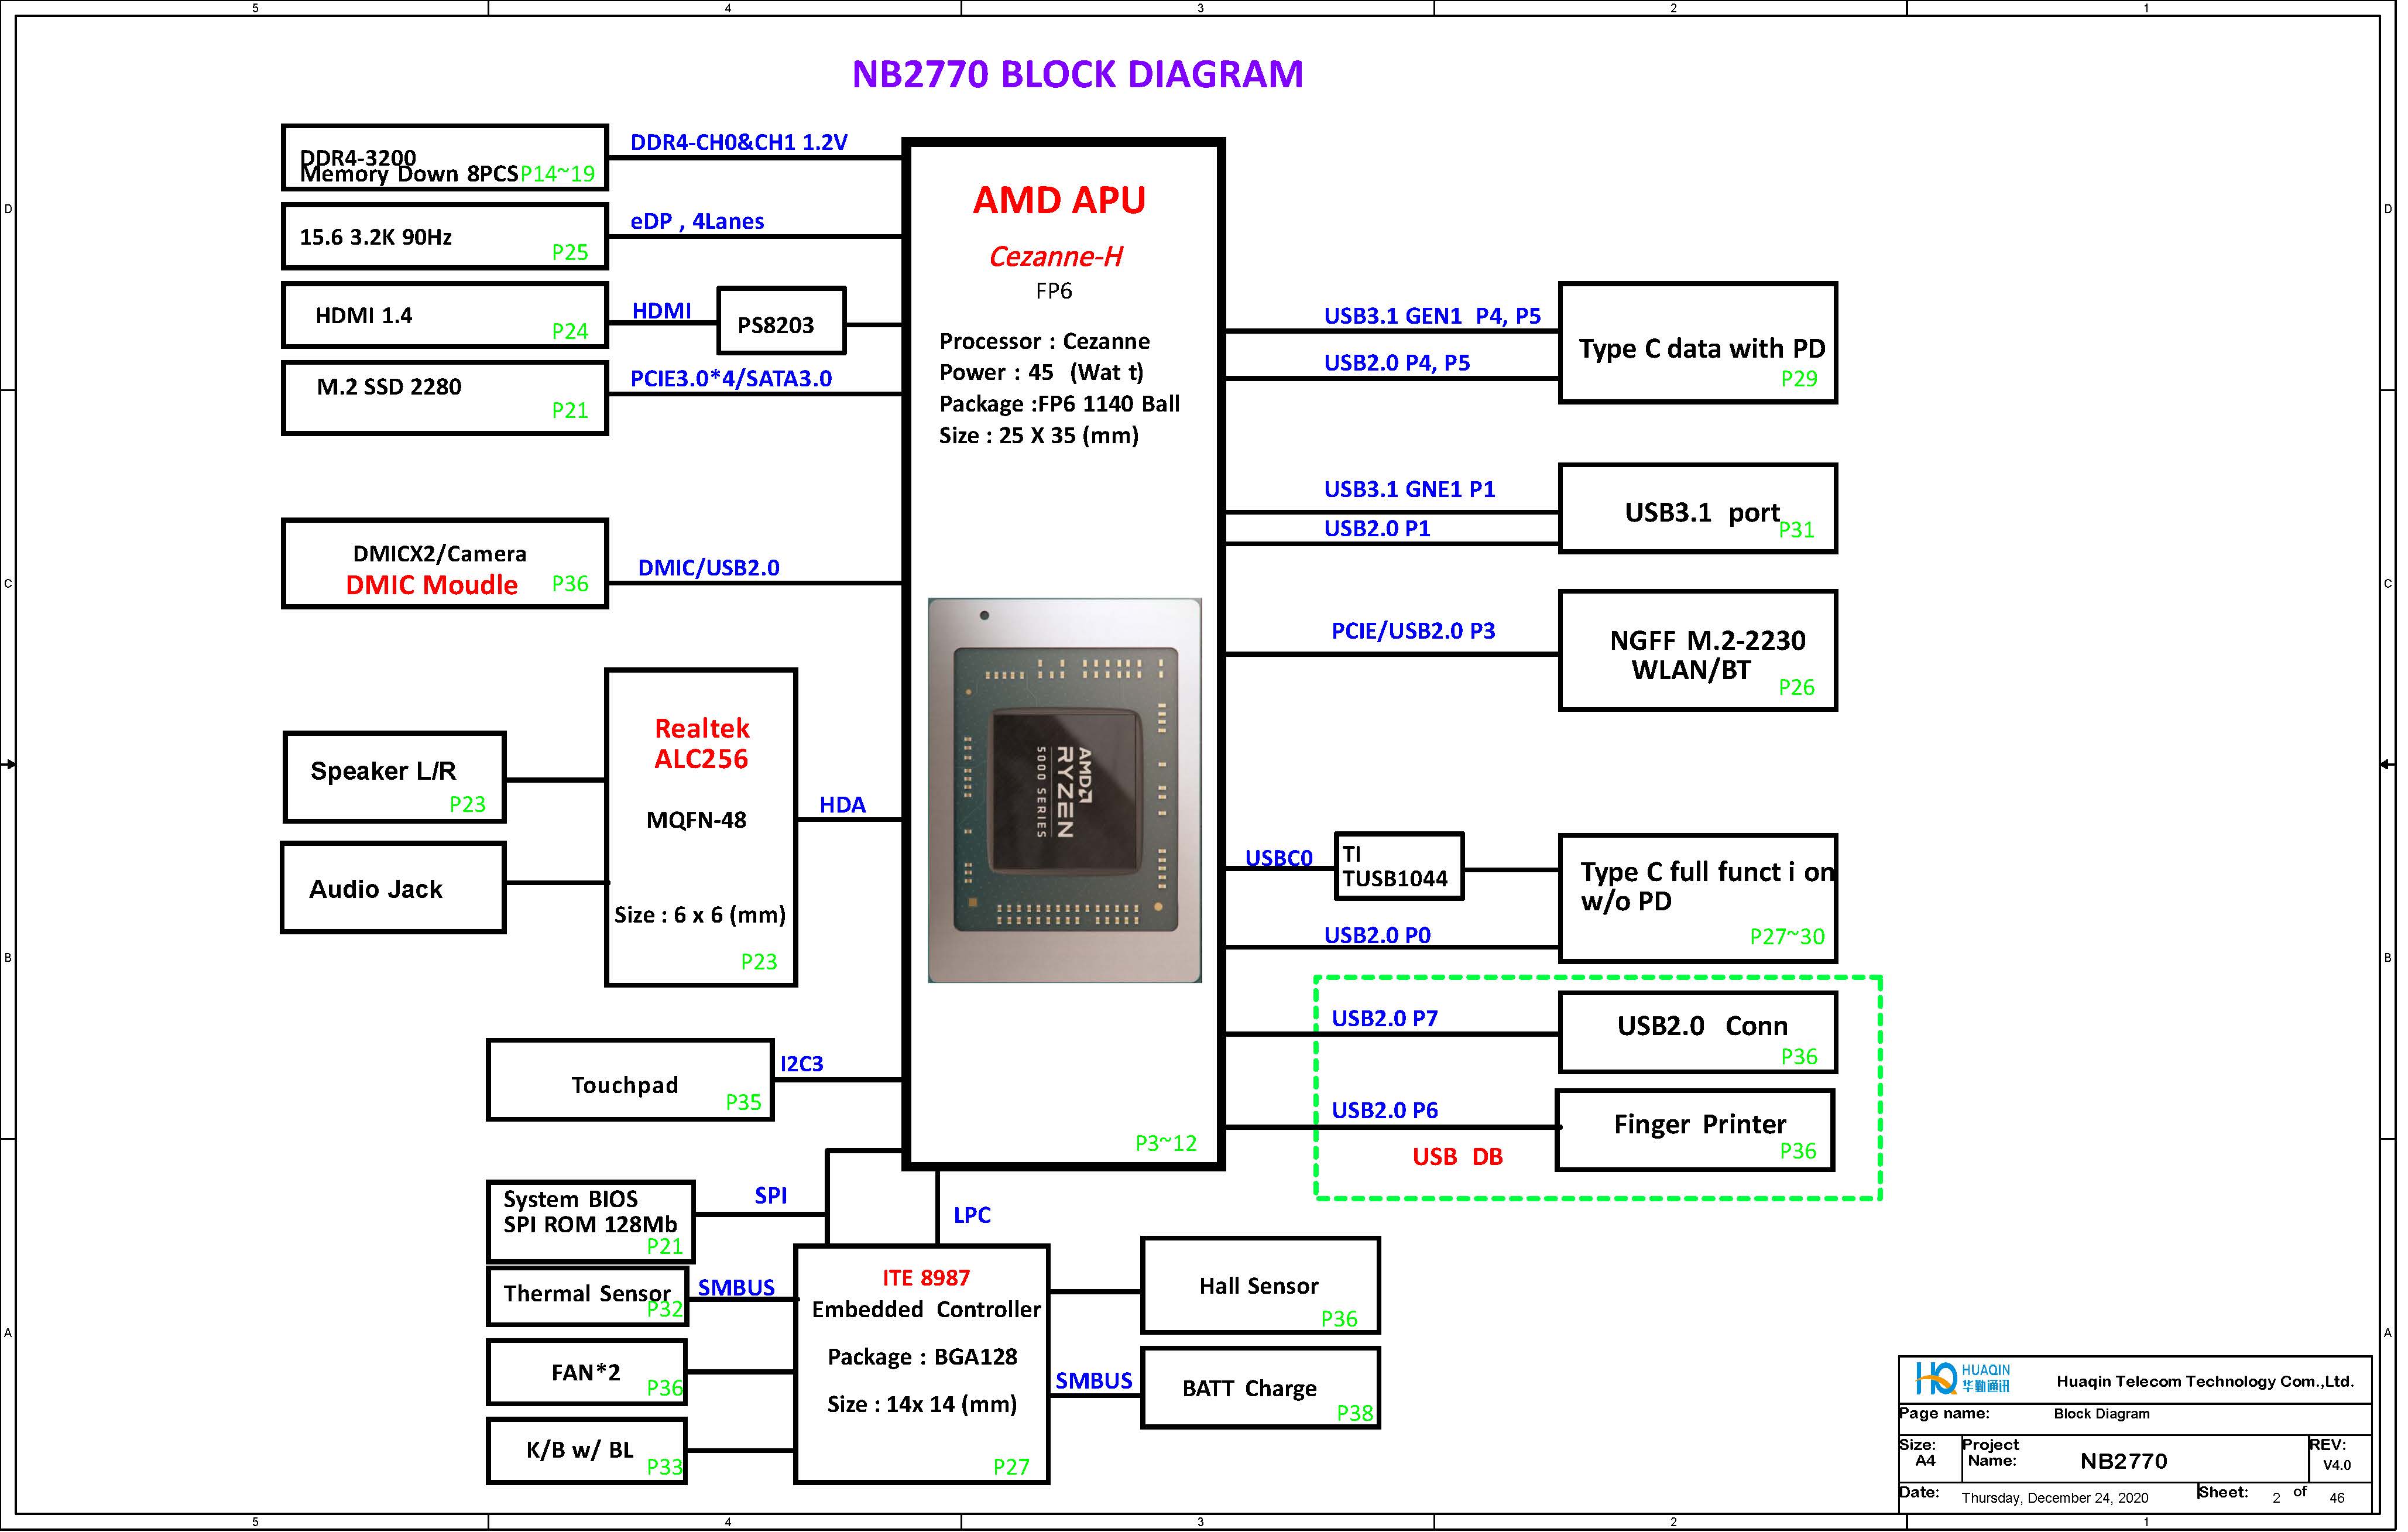Click the PS8203 block
Viewport: 2408px width, 1532px height.
pyautogui.click(x=781, y=321)
